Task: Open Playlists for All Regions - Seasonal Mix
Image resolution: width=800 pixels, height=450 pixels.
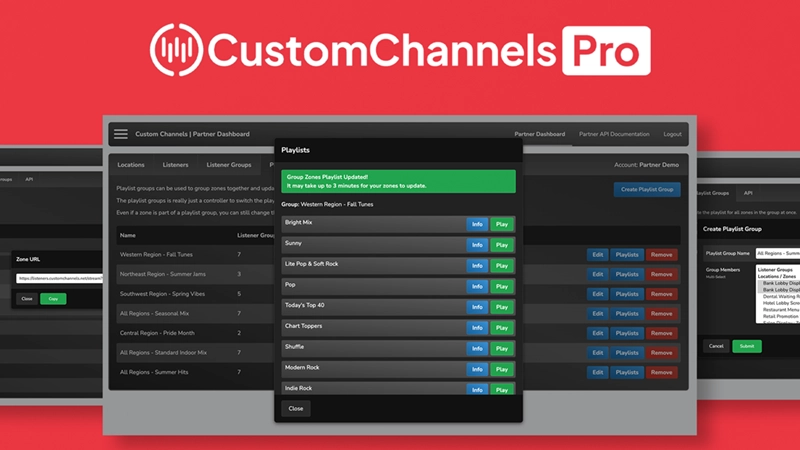Action: tap(627, 314)
